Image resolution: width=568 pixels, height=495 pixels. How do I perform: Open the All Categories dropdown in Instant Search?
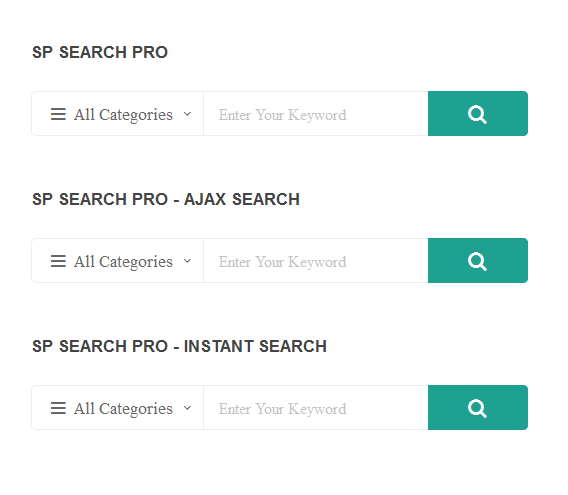pyautogui.click(x=118, y=408)
